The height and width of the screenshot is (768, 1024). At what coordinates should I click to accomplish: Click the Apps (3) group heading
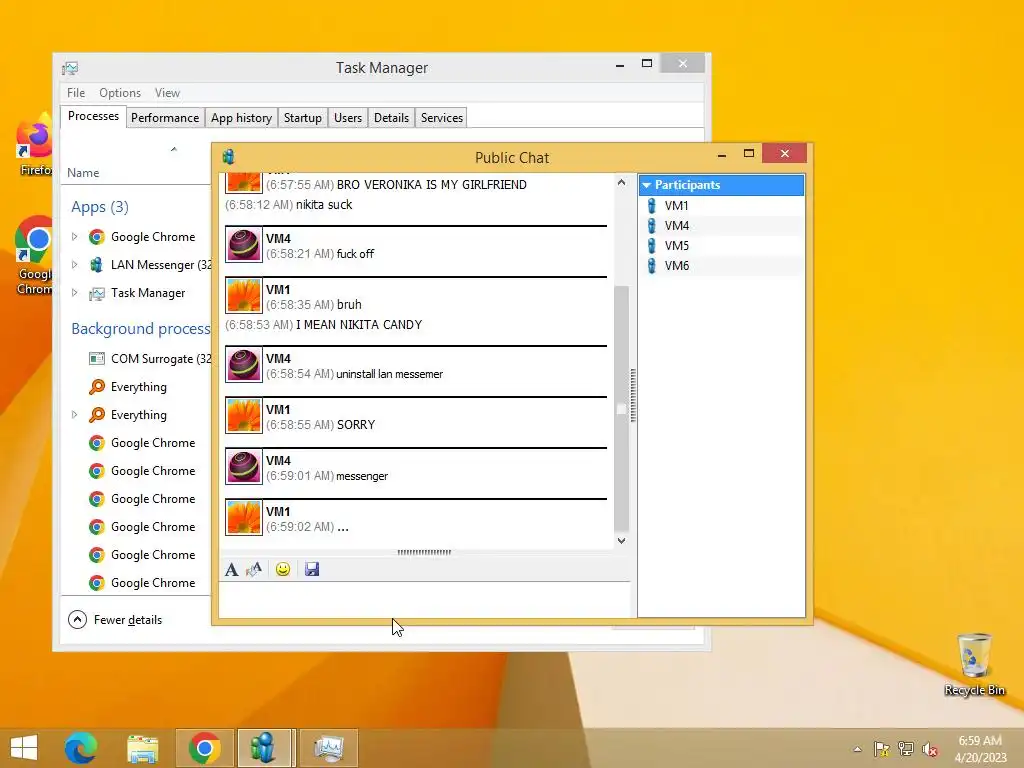coord(100,207)
